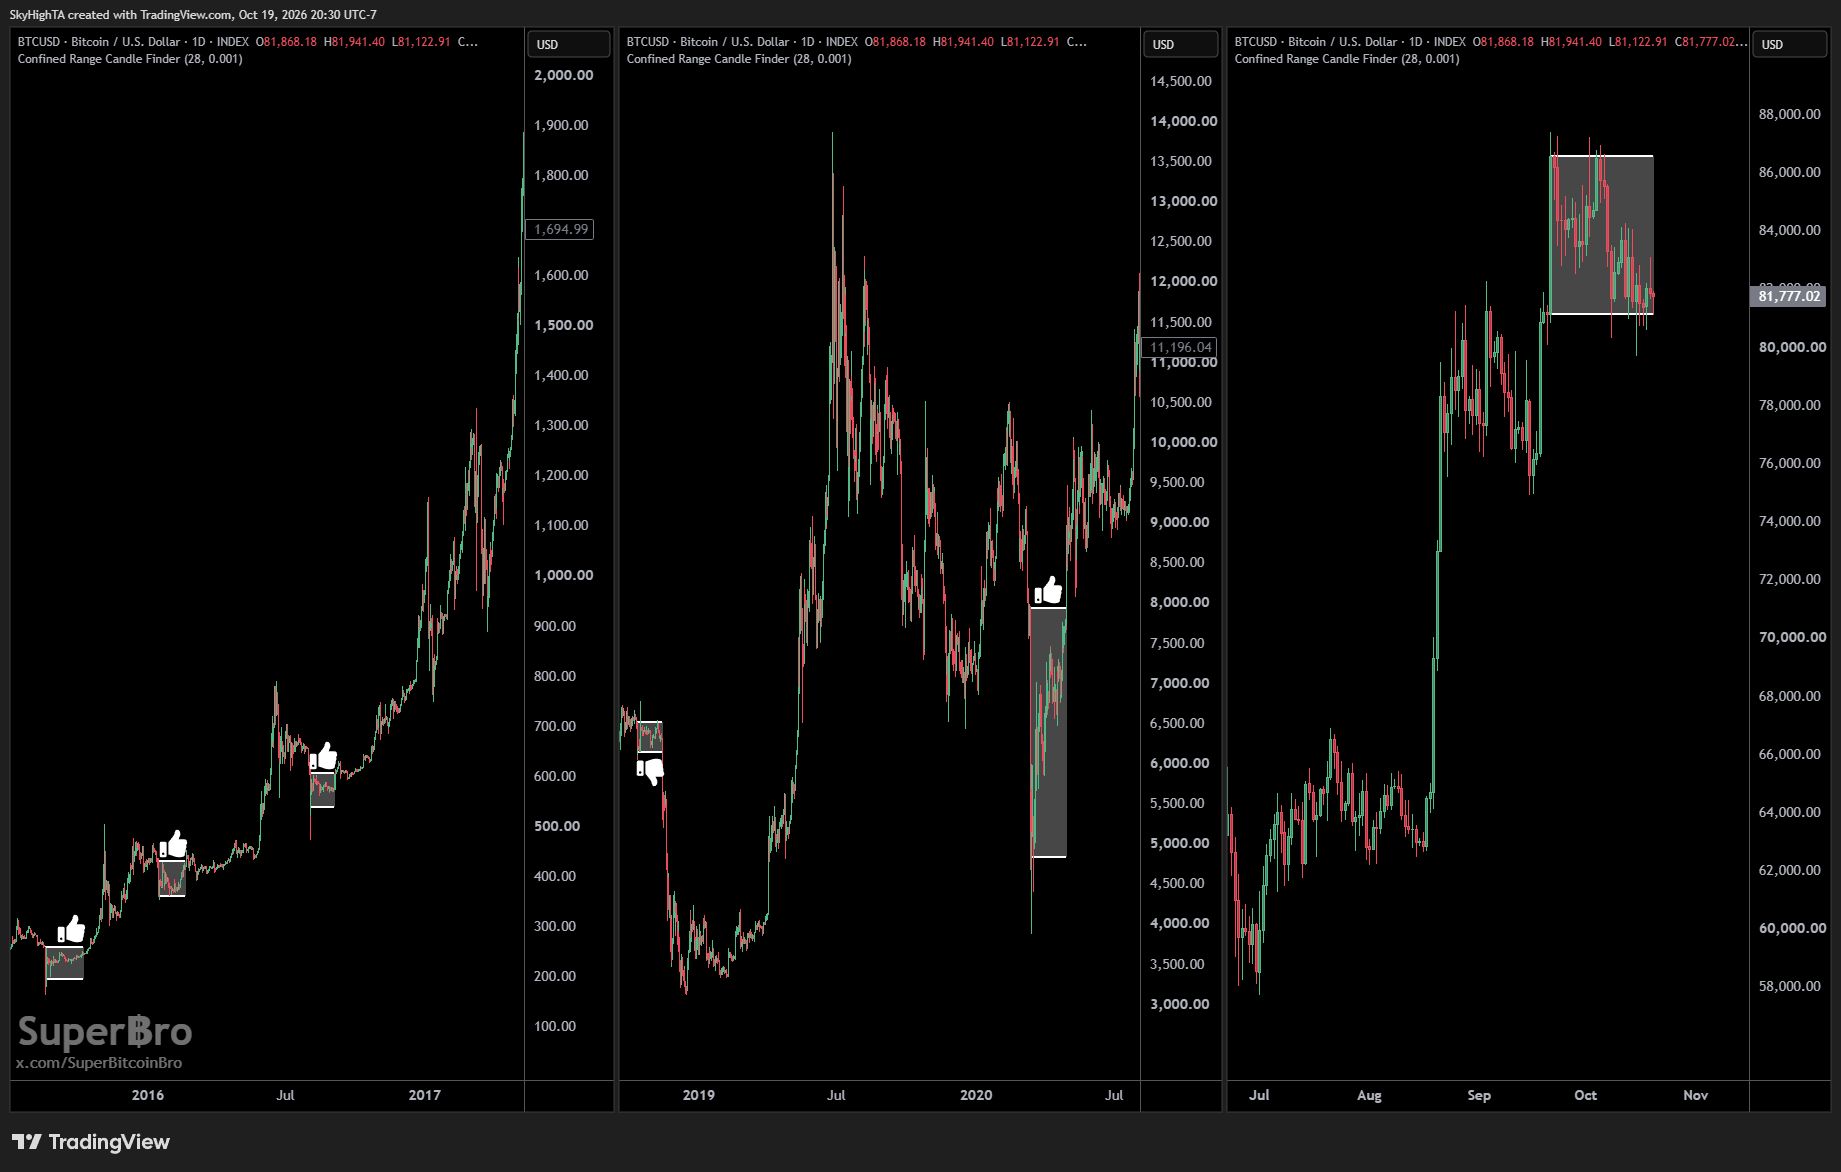Screen dimensions: 1841x1172
Task: Click the Oct label on the time axis
Action: pyautogui.click(x=1585, y=1095)
